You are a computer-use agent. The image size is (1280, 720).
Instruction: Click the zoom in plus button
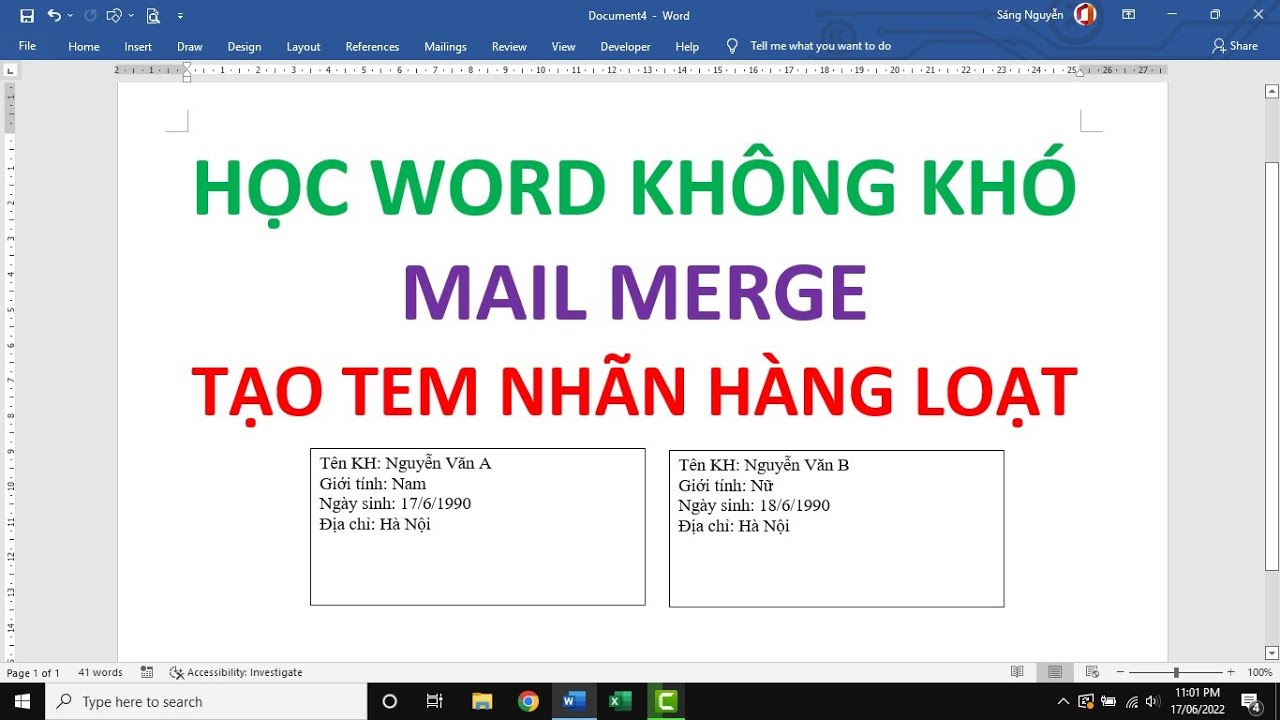pyautogui.click(x=1231, y=672)
